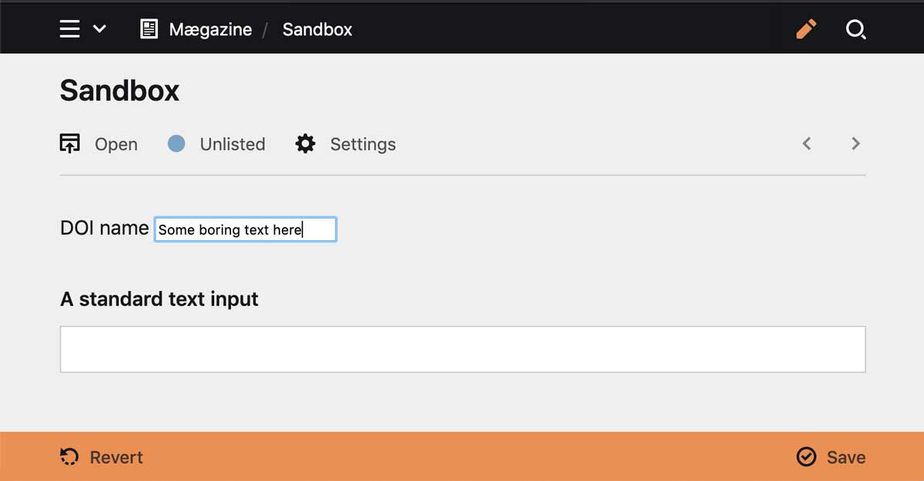Click the Open preview icon
The width and height of the screenshot is (924, 481).
pyautogui.click(x=70, y=144)
